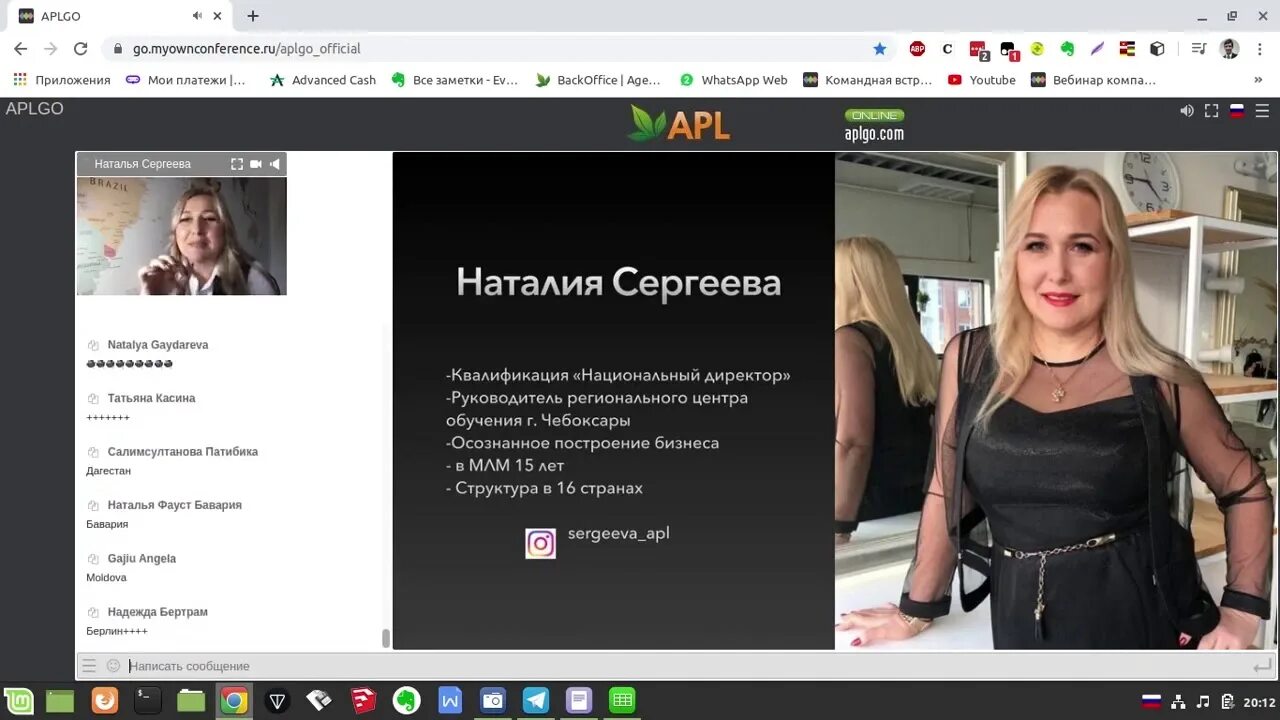Open the Chrome three-dot menu
Screen dimensions: 1280x720
click(1259, 48)
